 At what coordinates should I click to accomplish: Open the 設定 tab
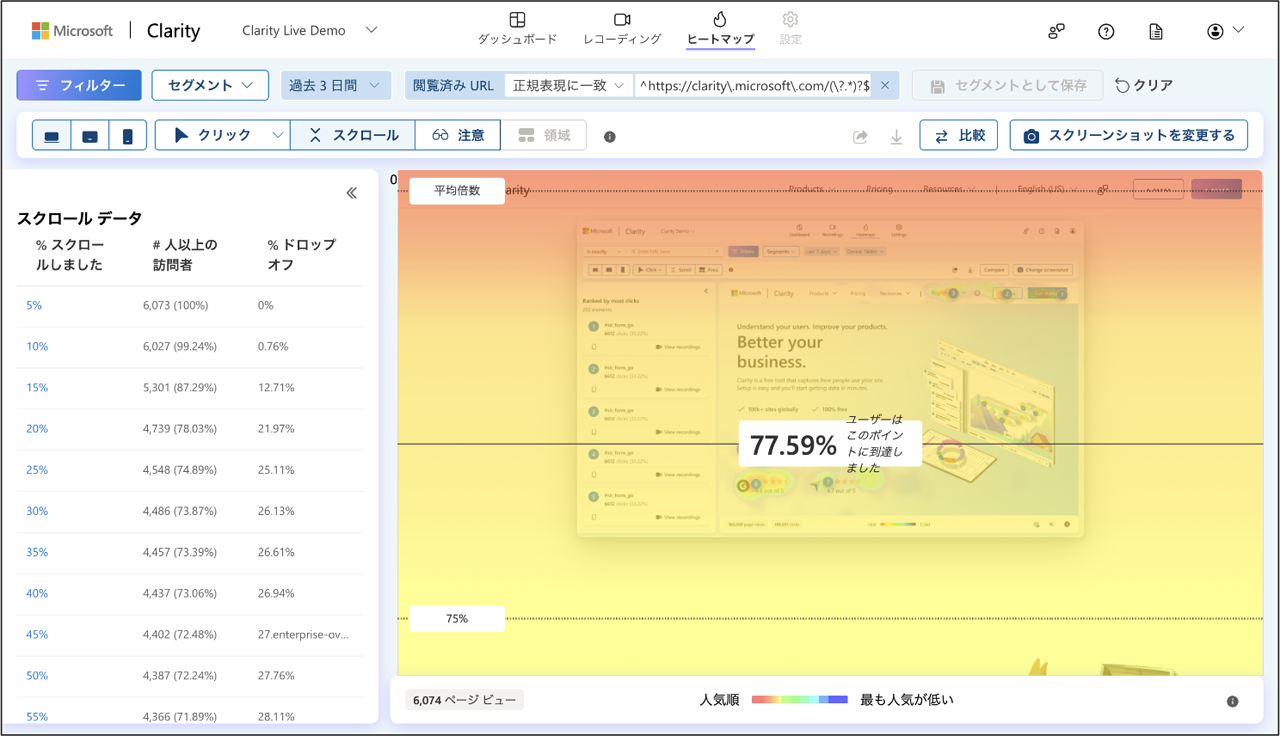(790, 29)
